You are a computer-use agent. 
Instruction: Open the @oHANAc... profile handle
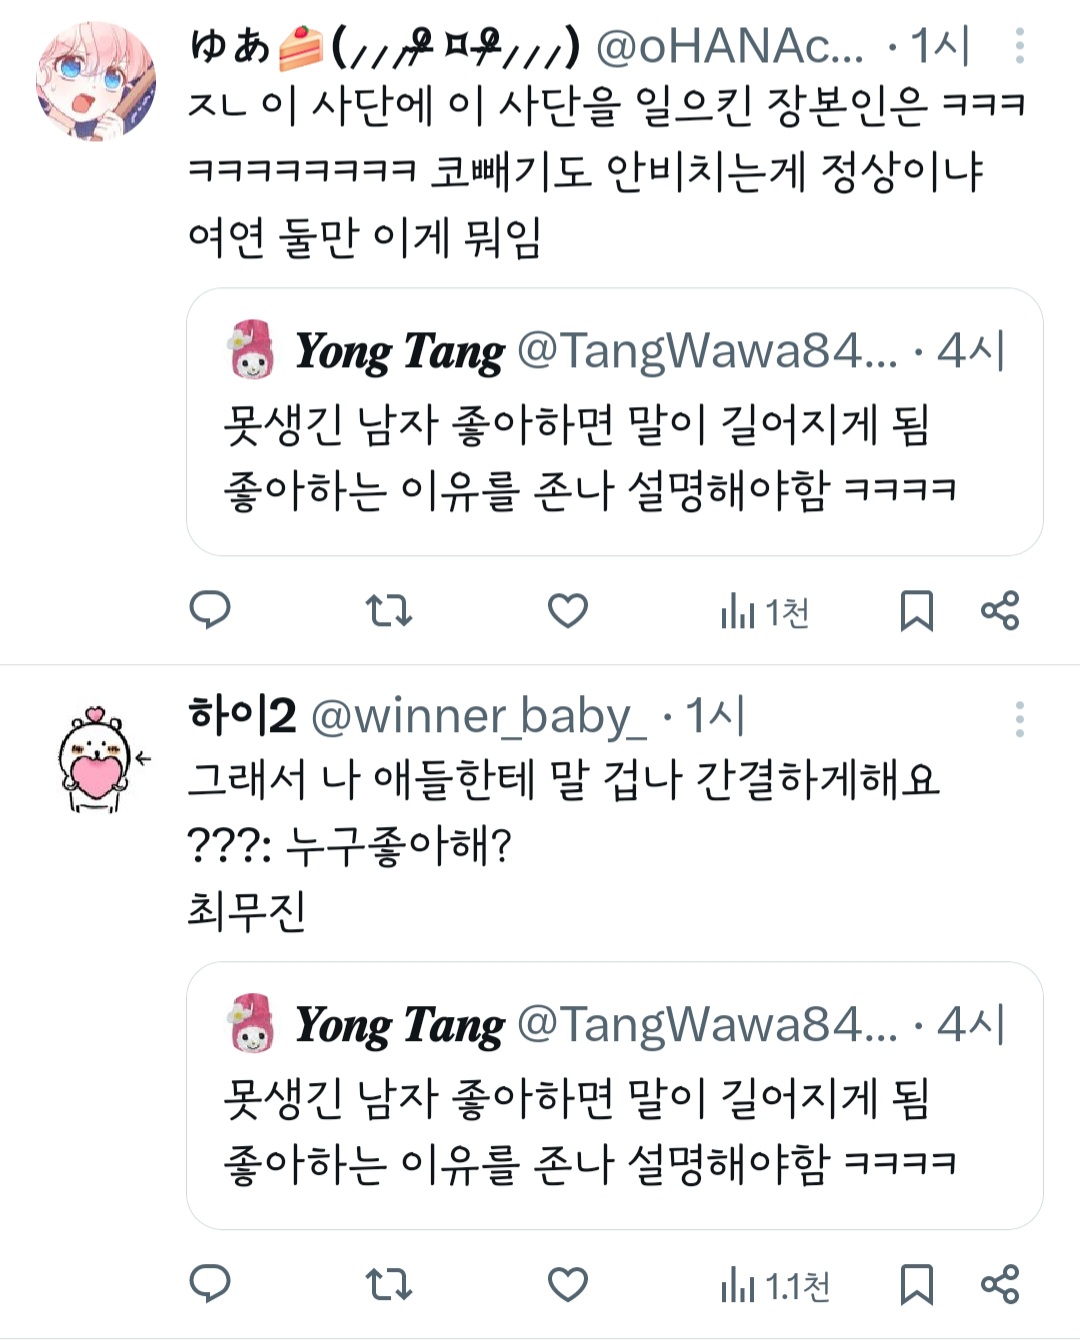pyautogui.click(x=730, y=46)
